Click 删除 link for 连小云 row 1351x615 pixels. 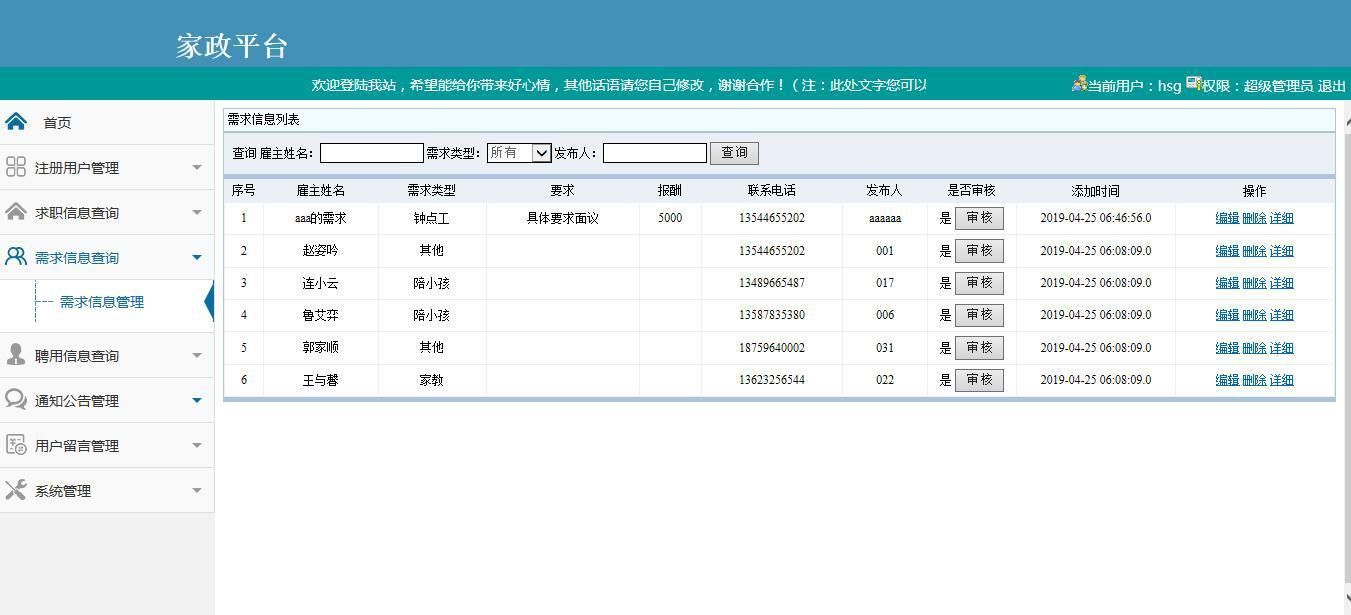point(1254,283)
